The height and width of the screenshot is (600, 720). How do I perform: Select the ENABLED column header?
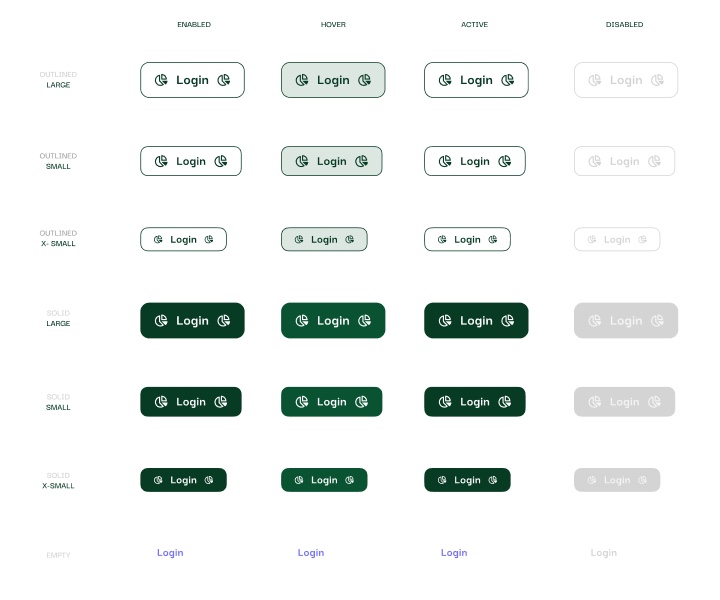click(x=194, y=24)
